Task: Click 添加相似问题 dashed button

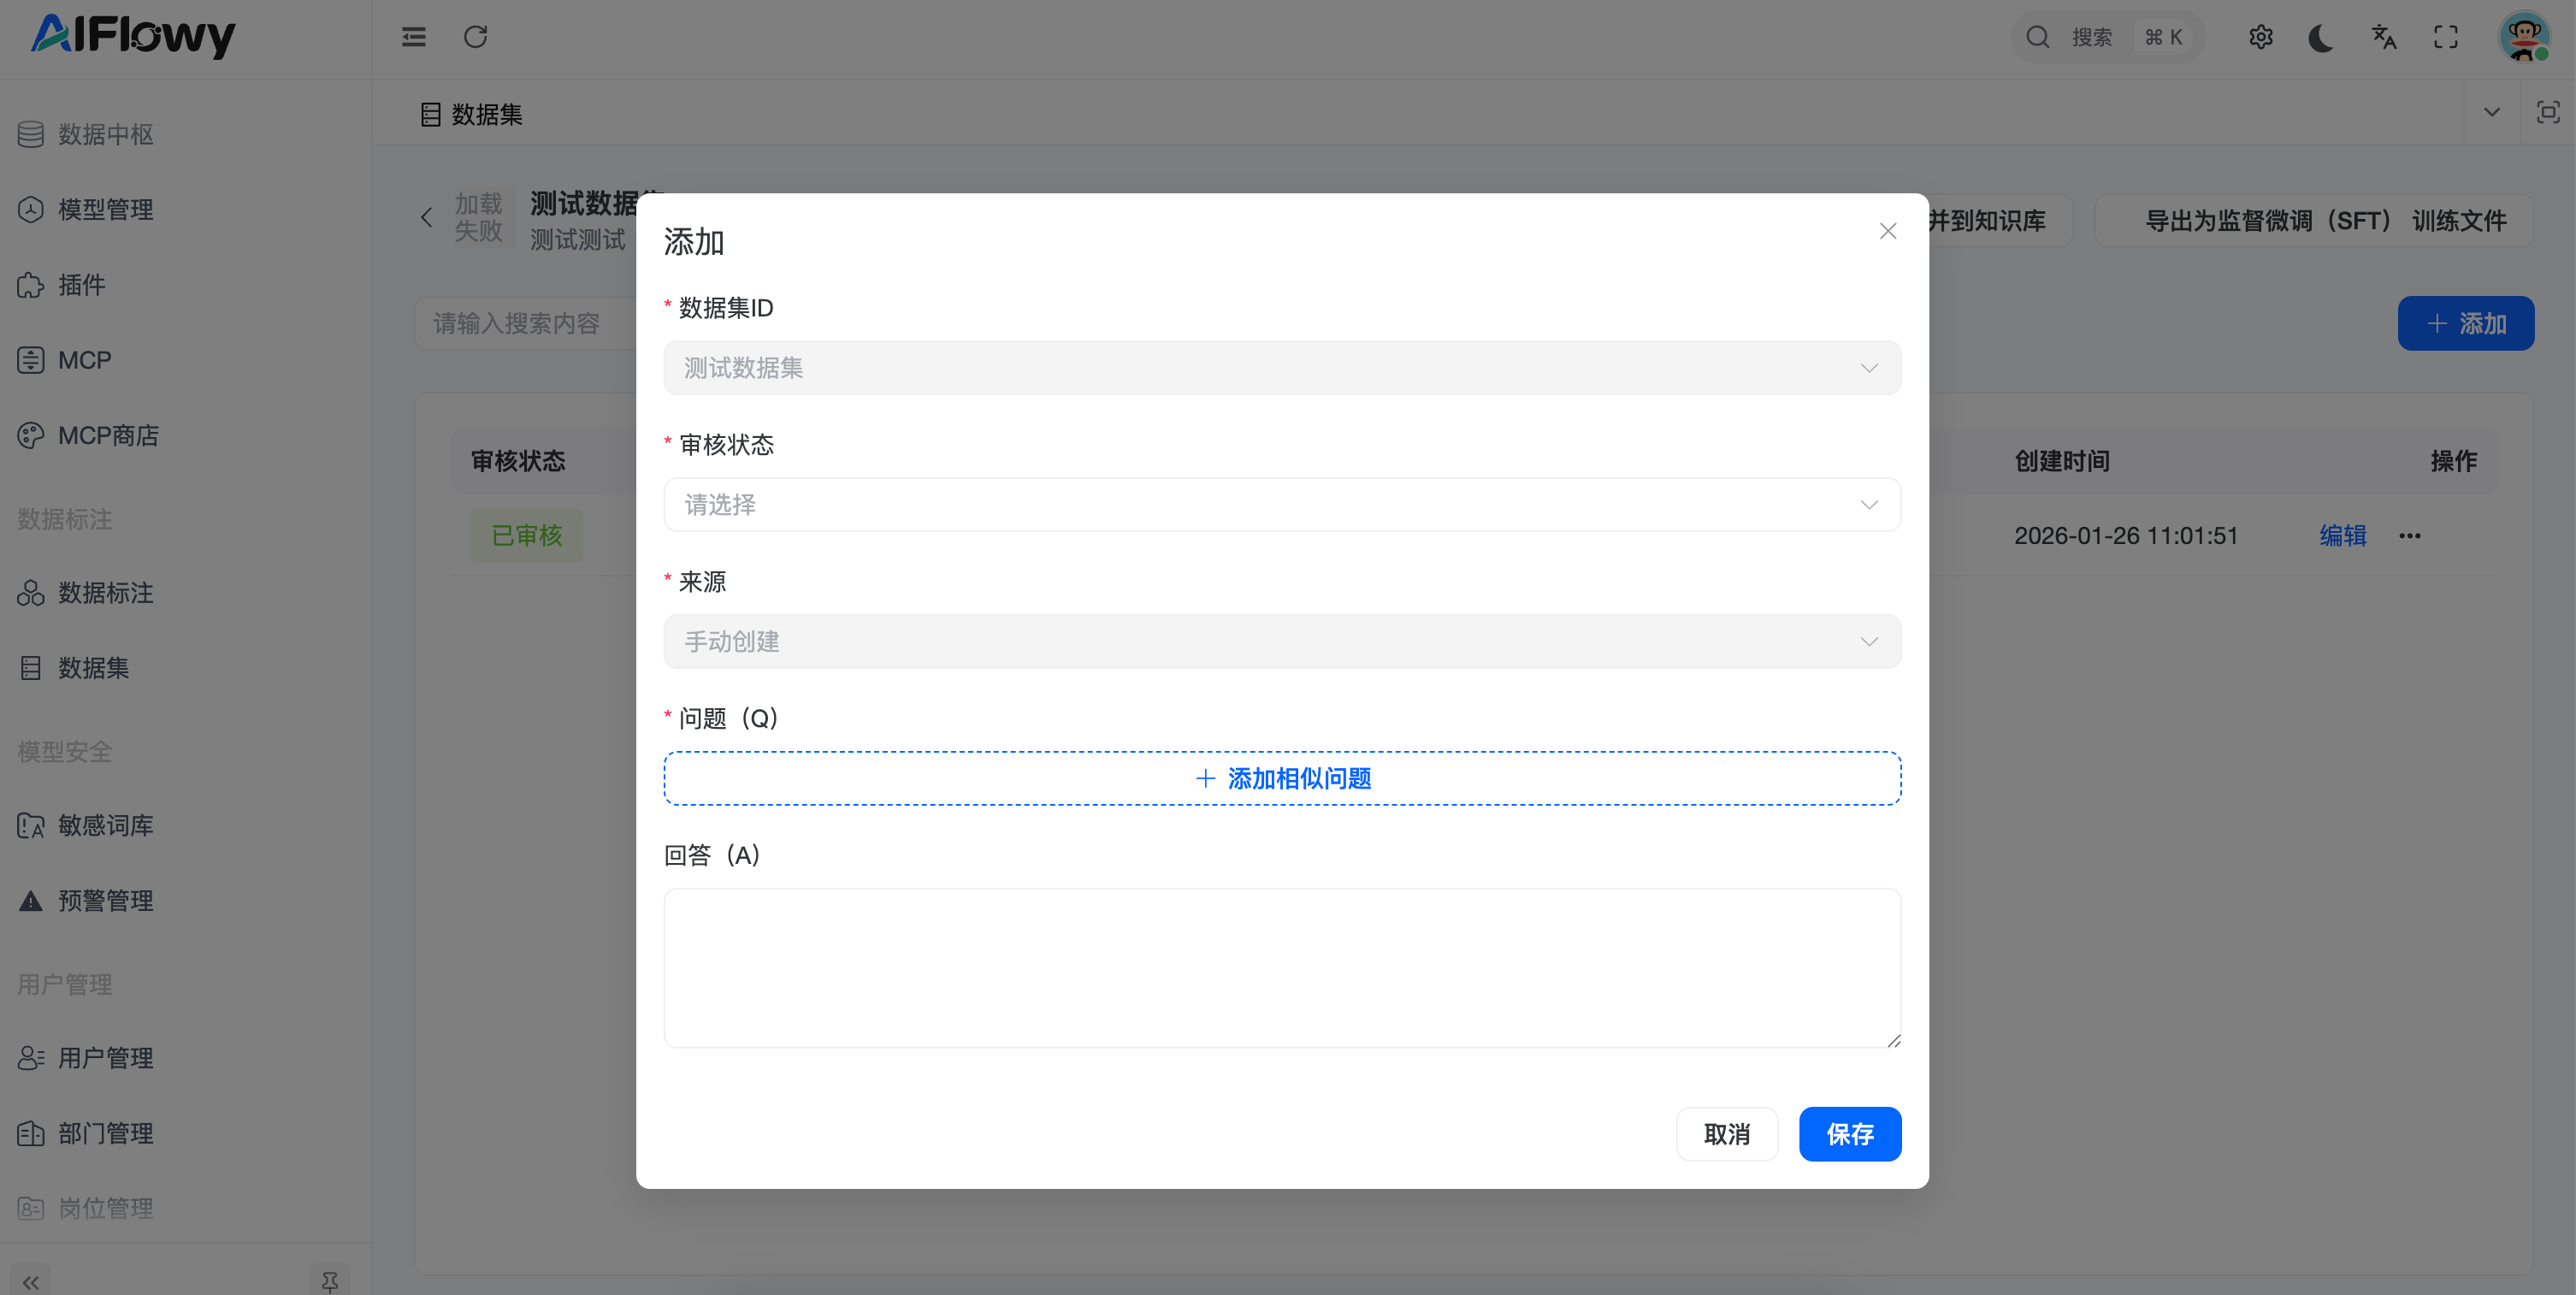Action: [x=1281, y=778]
